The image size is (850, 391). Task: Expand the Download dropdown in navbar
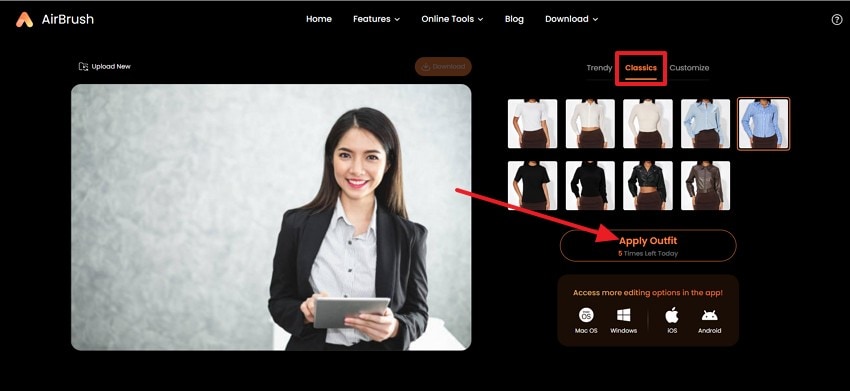coord(571,19)
